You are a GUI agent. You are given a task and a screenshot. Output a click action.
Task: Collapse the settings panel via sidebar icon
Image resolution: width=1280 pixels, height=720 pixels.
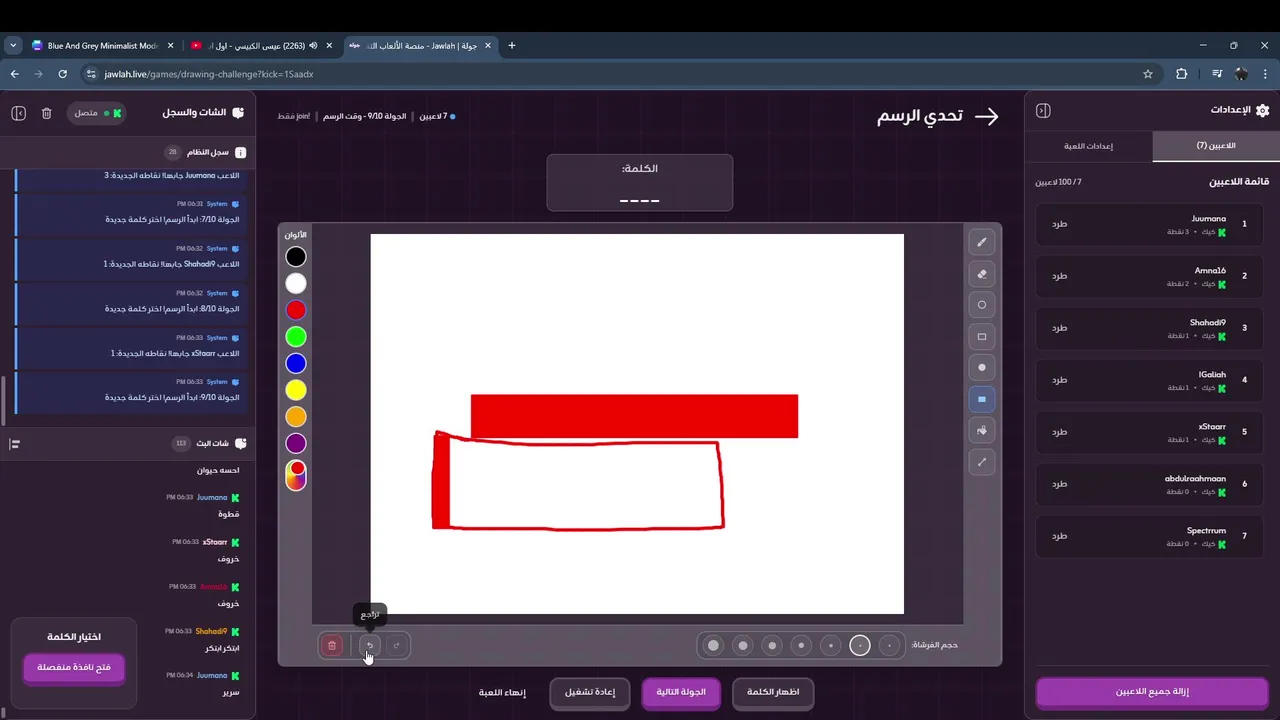[x=1043, y=111]
